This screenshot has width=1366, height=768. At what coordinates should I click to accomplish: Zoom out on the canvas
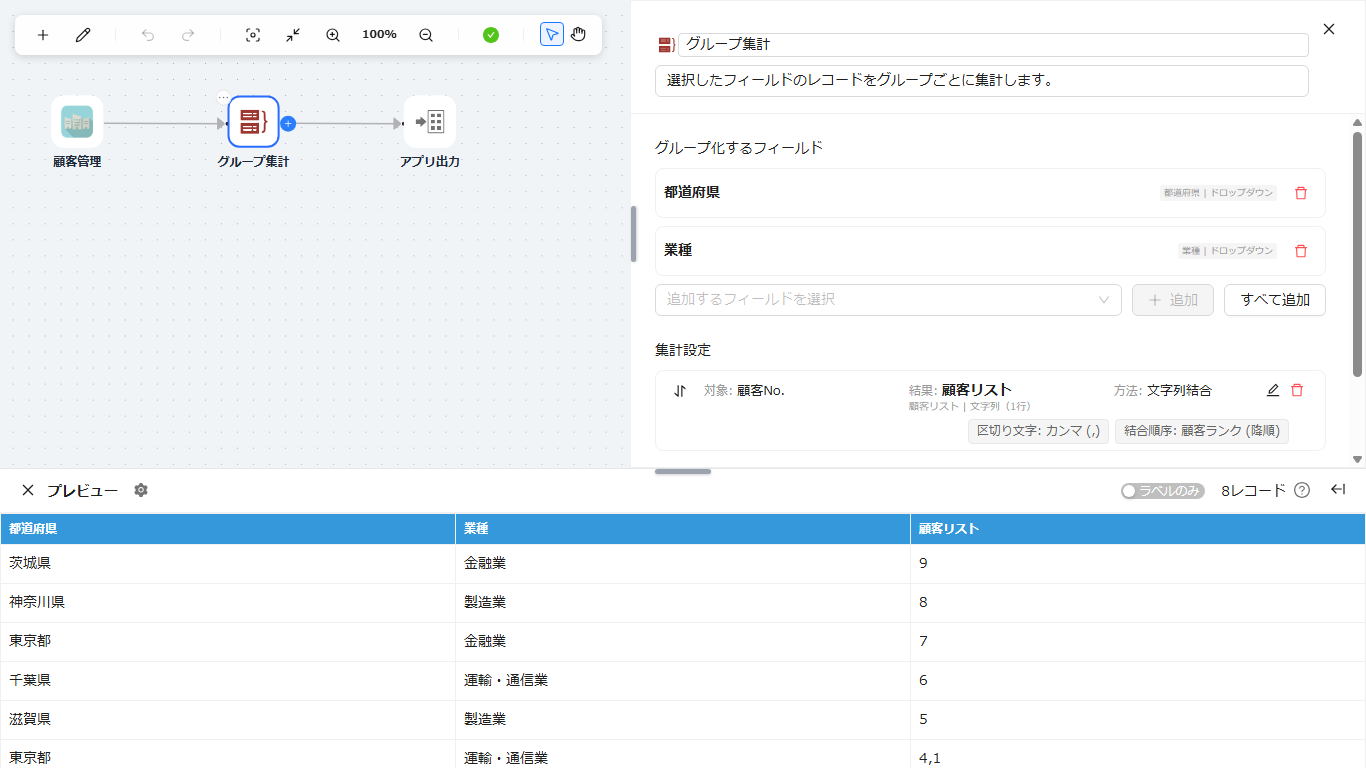click(x=426, y=35)
